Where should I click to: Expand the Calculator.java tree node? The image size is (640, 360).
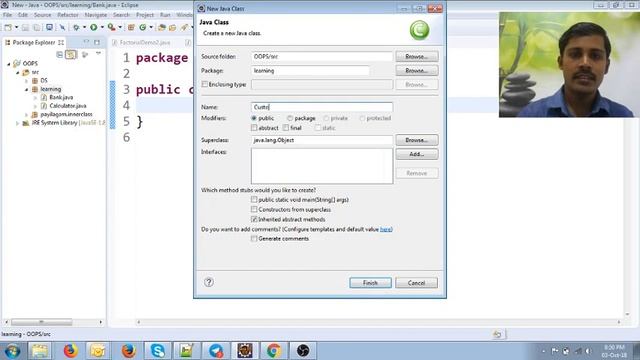pyautogui.click(x=36, y=106)
